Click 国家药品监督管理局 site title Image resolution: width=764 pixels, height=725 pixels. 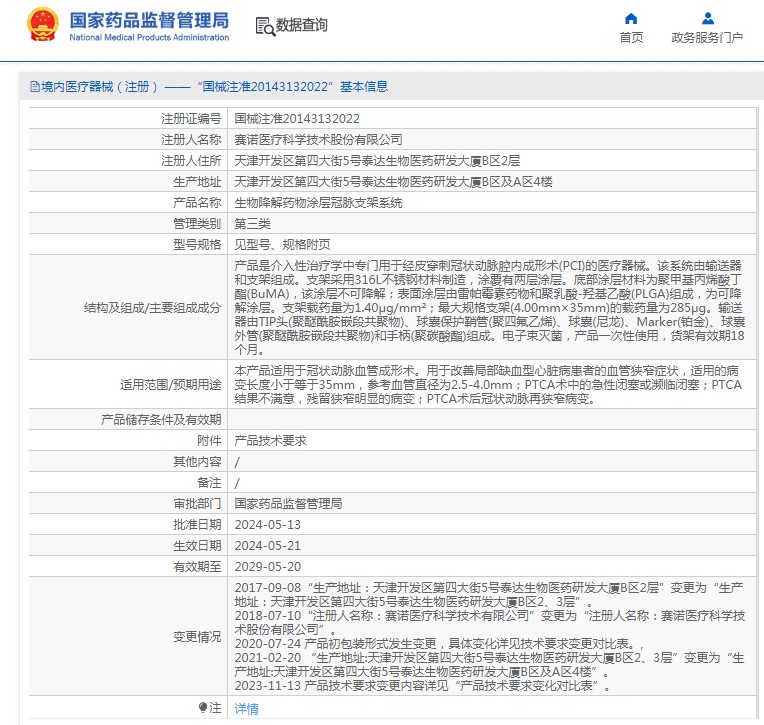149,20
